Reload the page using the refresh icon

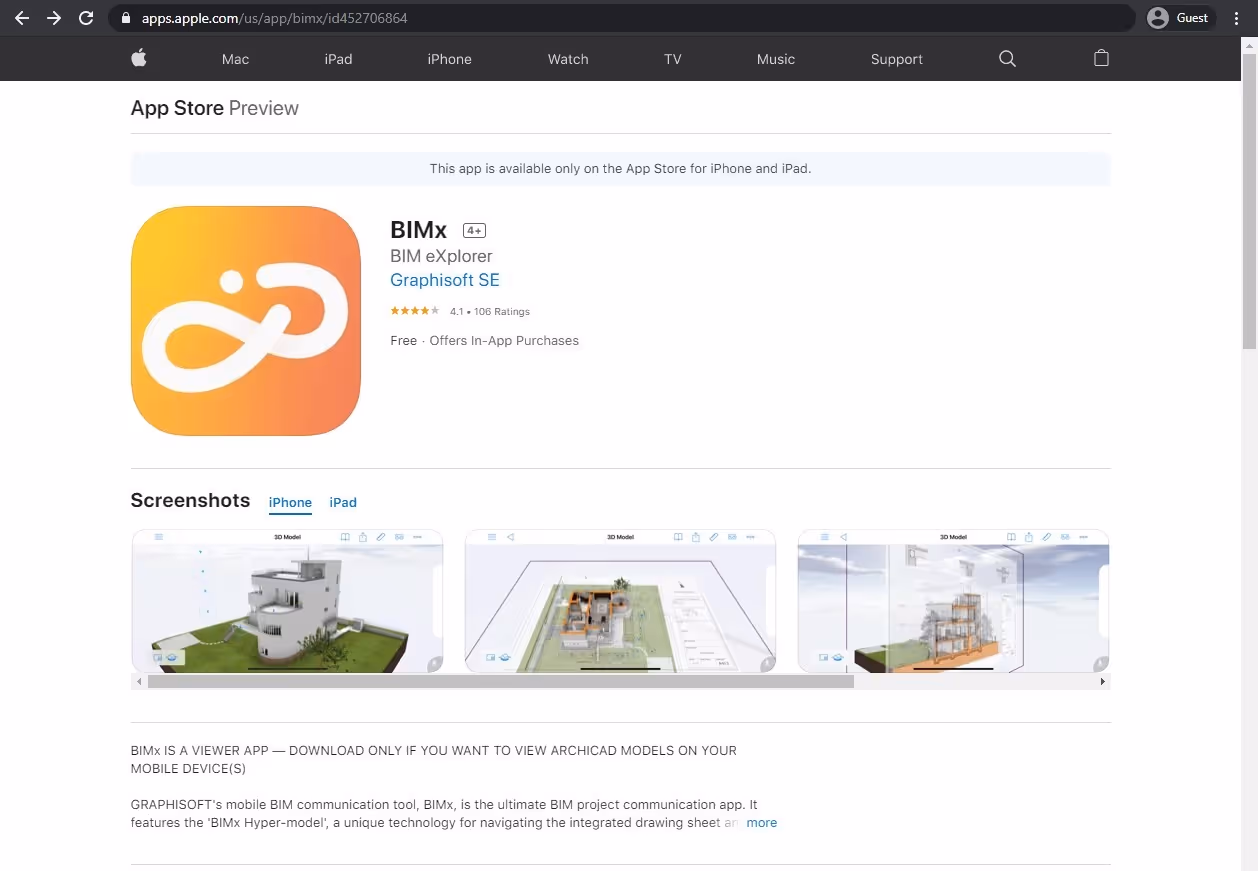click(x=86, y=17)
